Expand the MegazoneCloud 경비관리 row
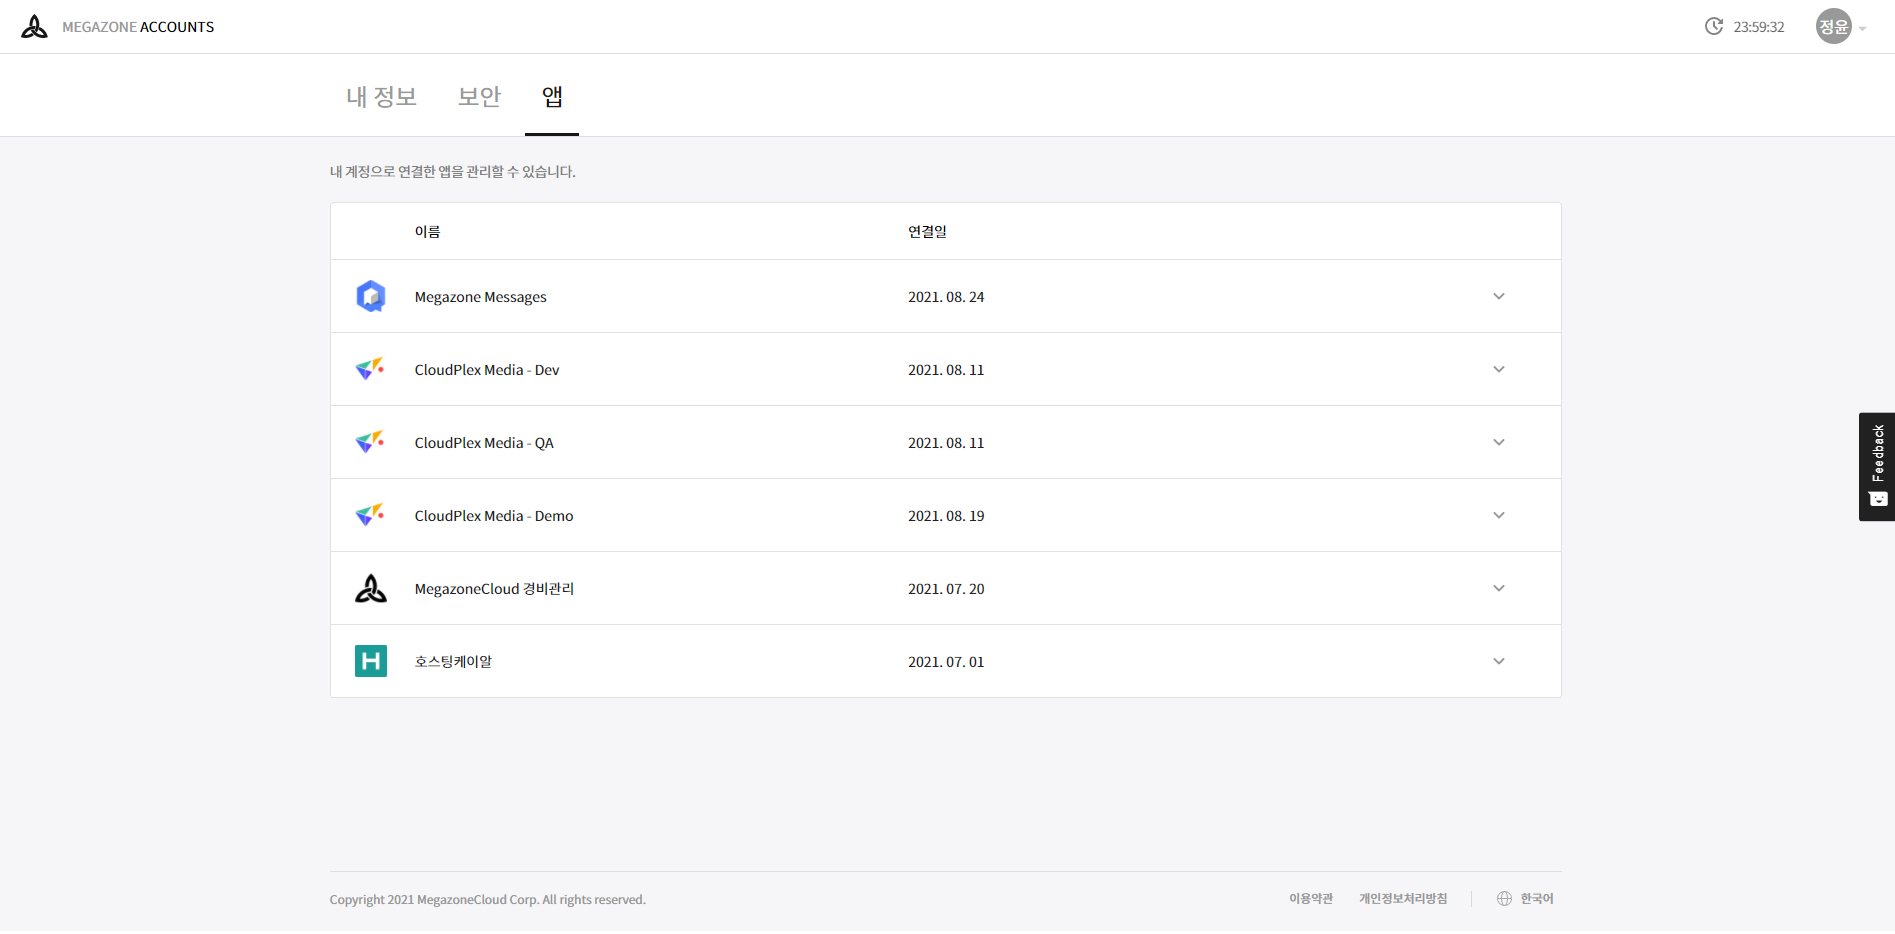1895x934 pixels. (x=1499, y=588)
